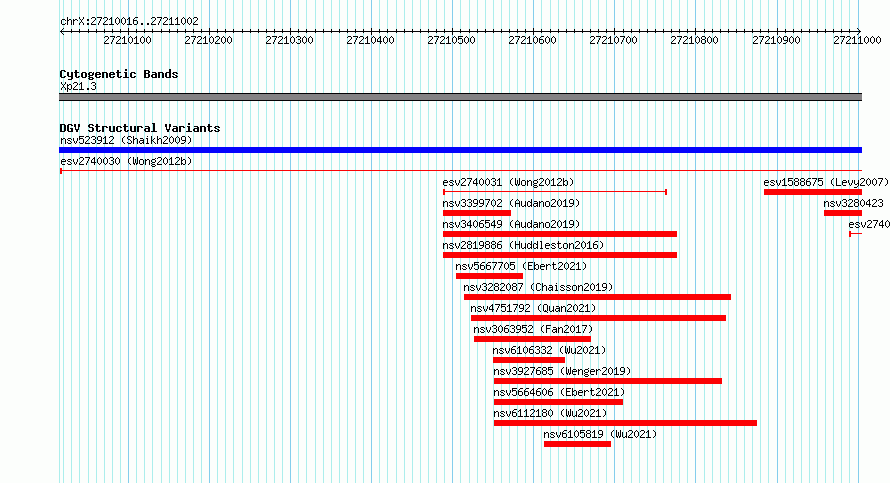Viewport: 890px width, 483px height.
Task: Select the nsv3282087 red bar
Action: coord(597,297)
